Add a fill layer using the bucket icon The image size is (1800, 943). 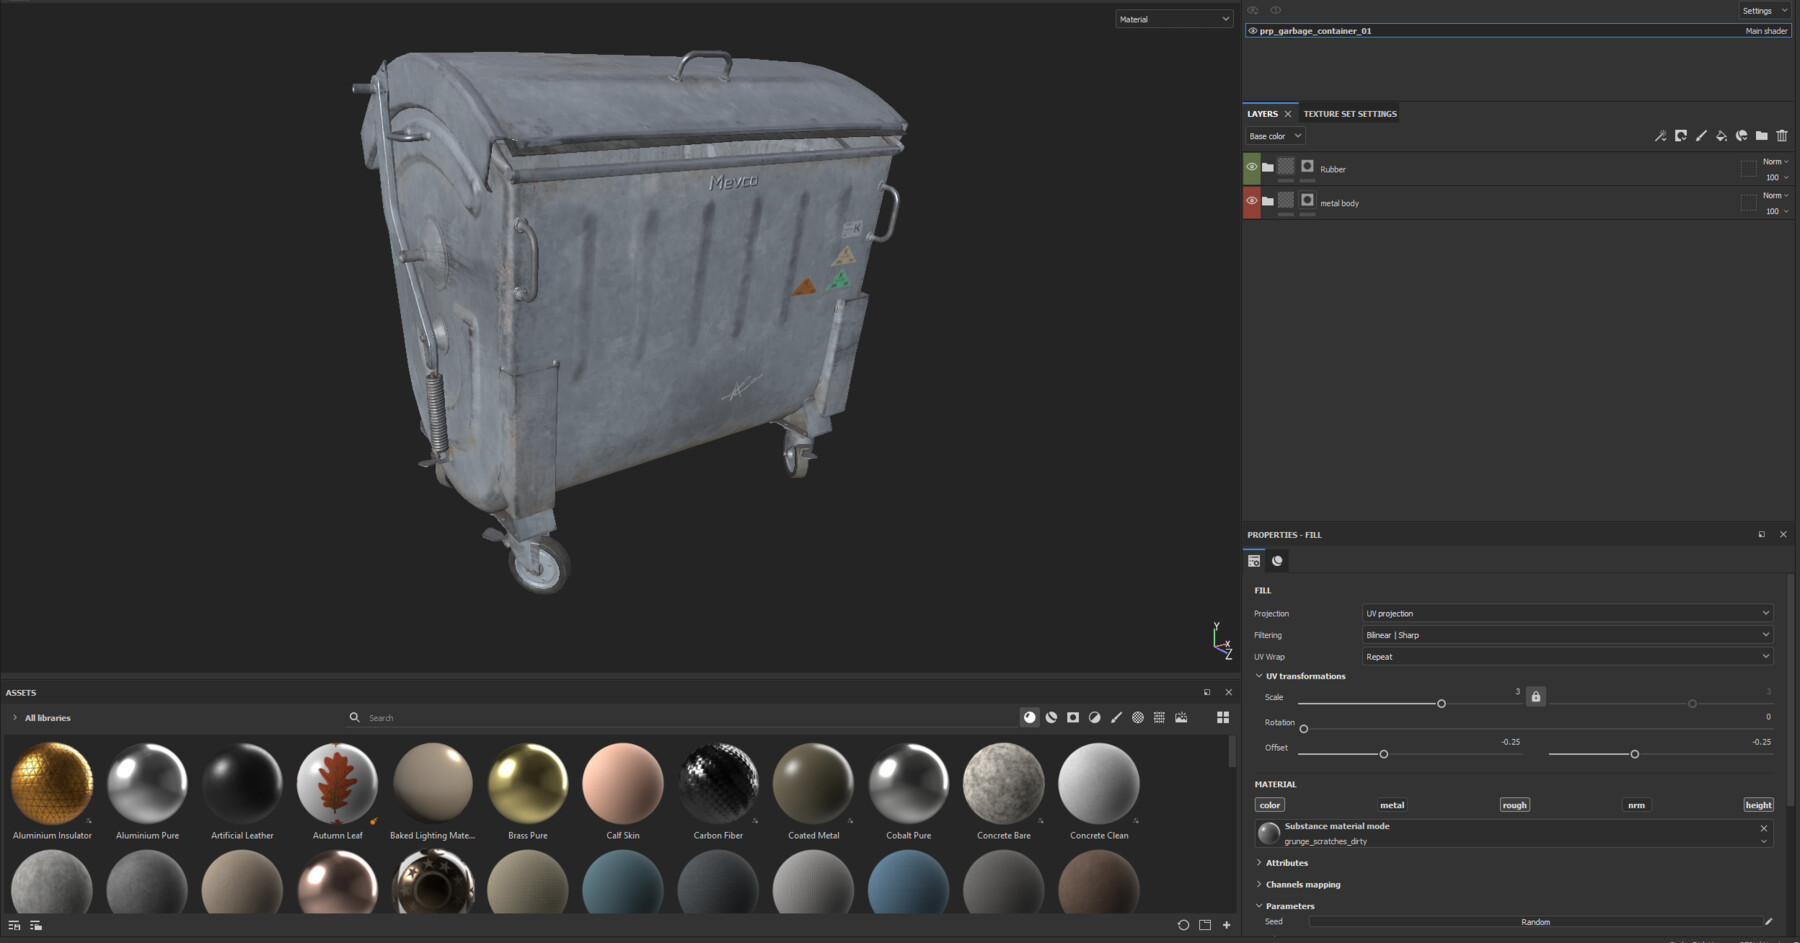pyautogui.click(x=1721, y=135)
